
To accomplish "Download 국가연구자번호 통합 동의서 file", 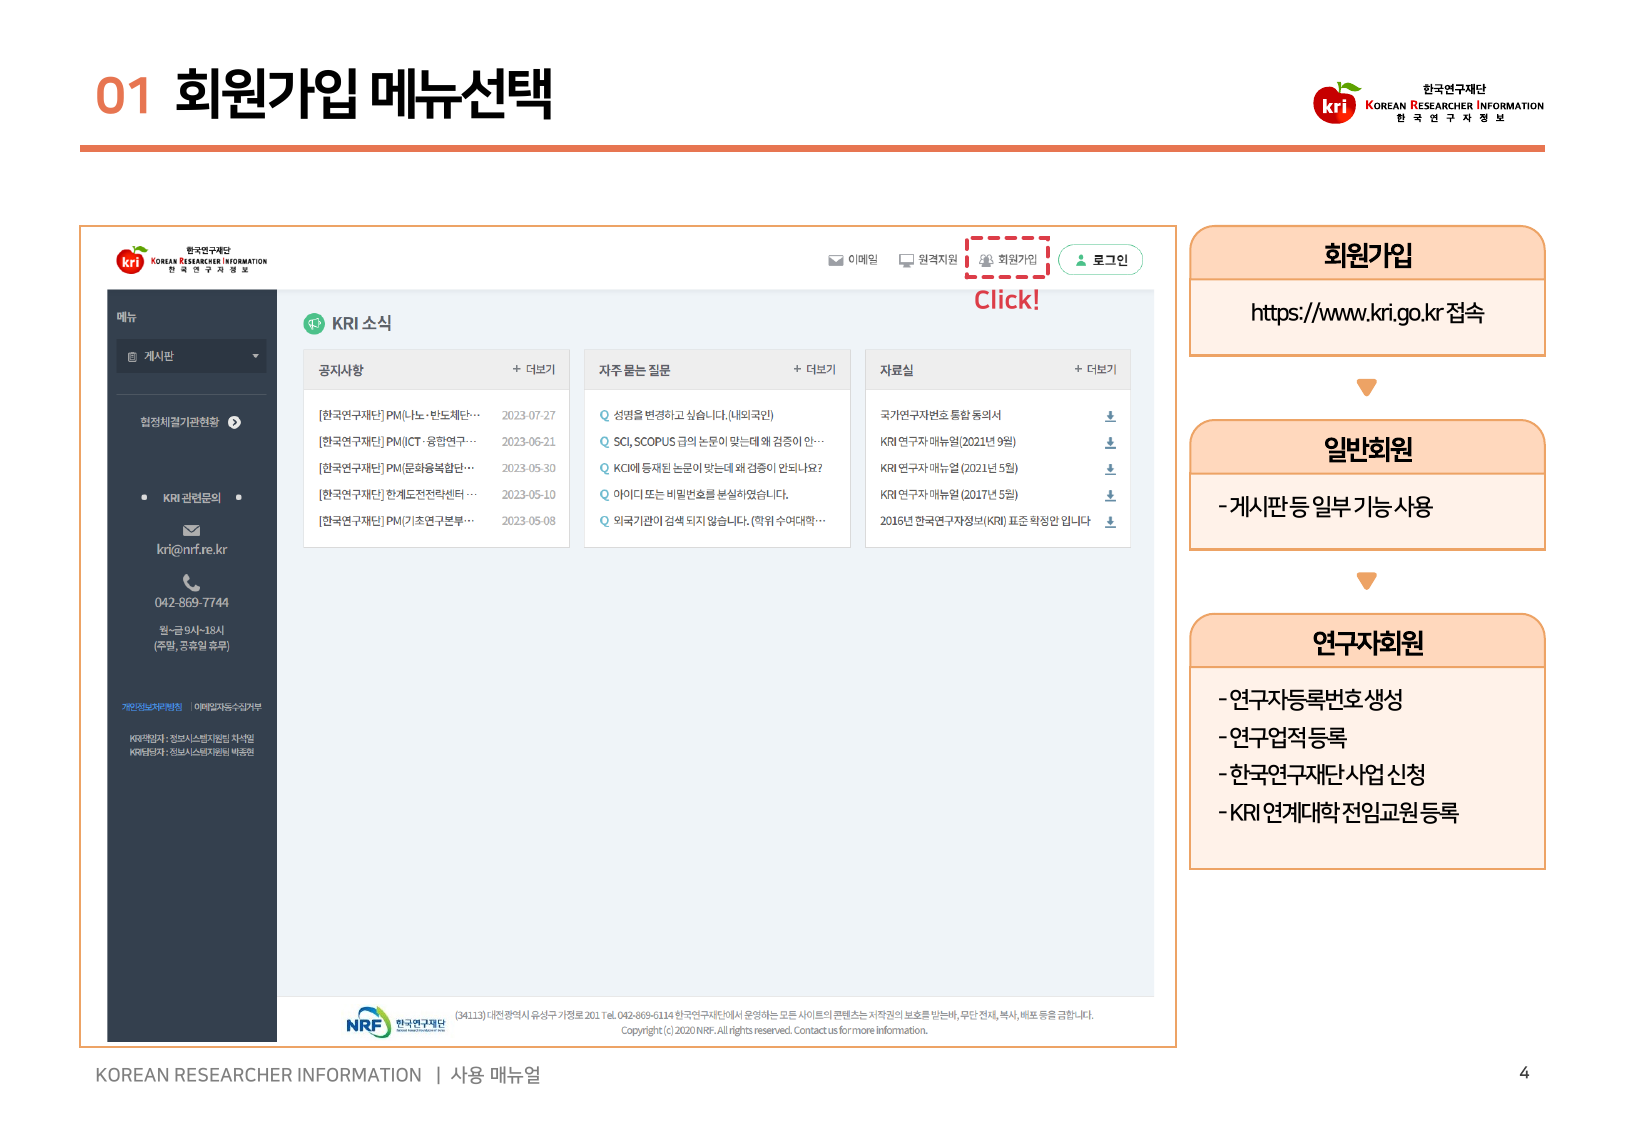I will [x=1110, y=416].
